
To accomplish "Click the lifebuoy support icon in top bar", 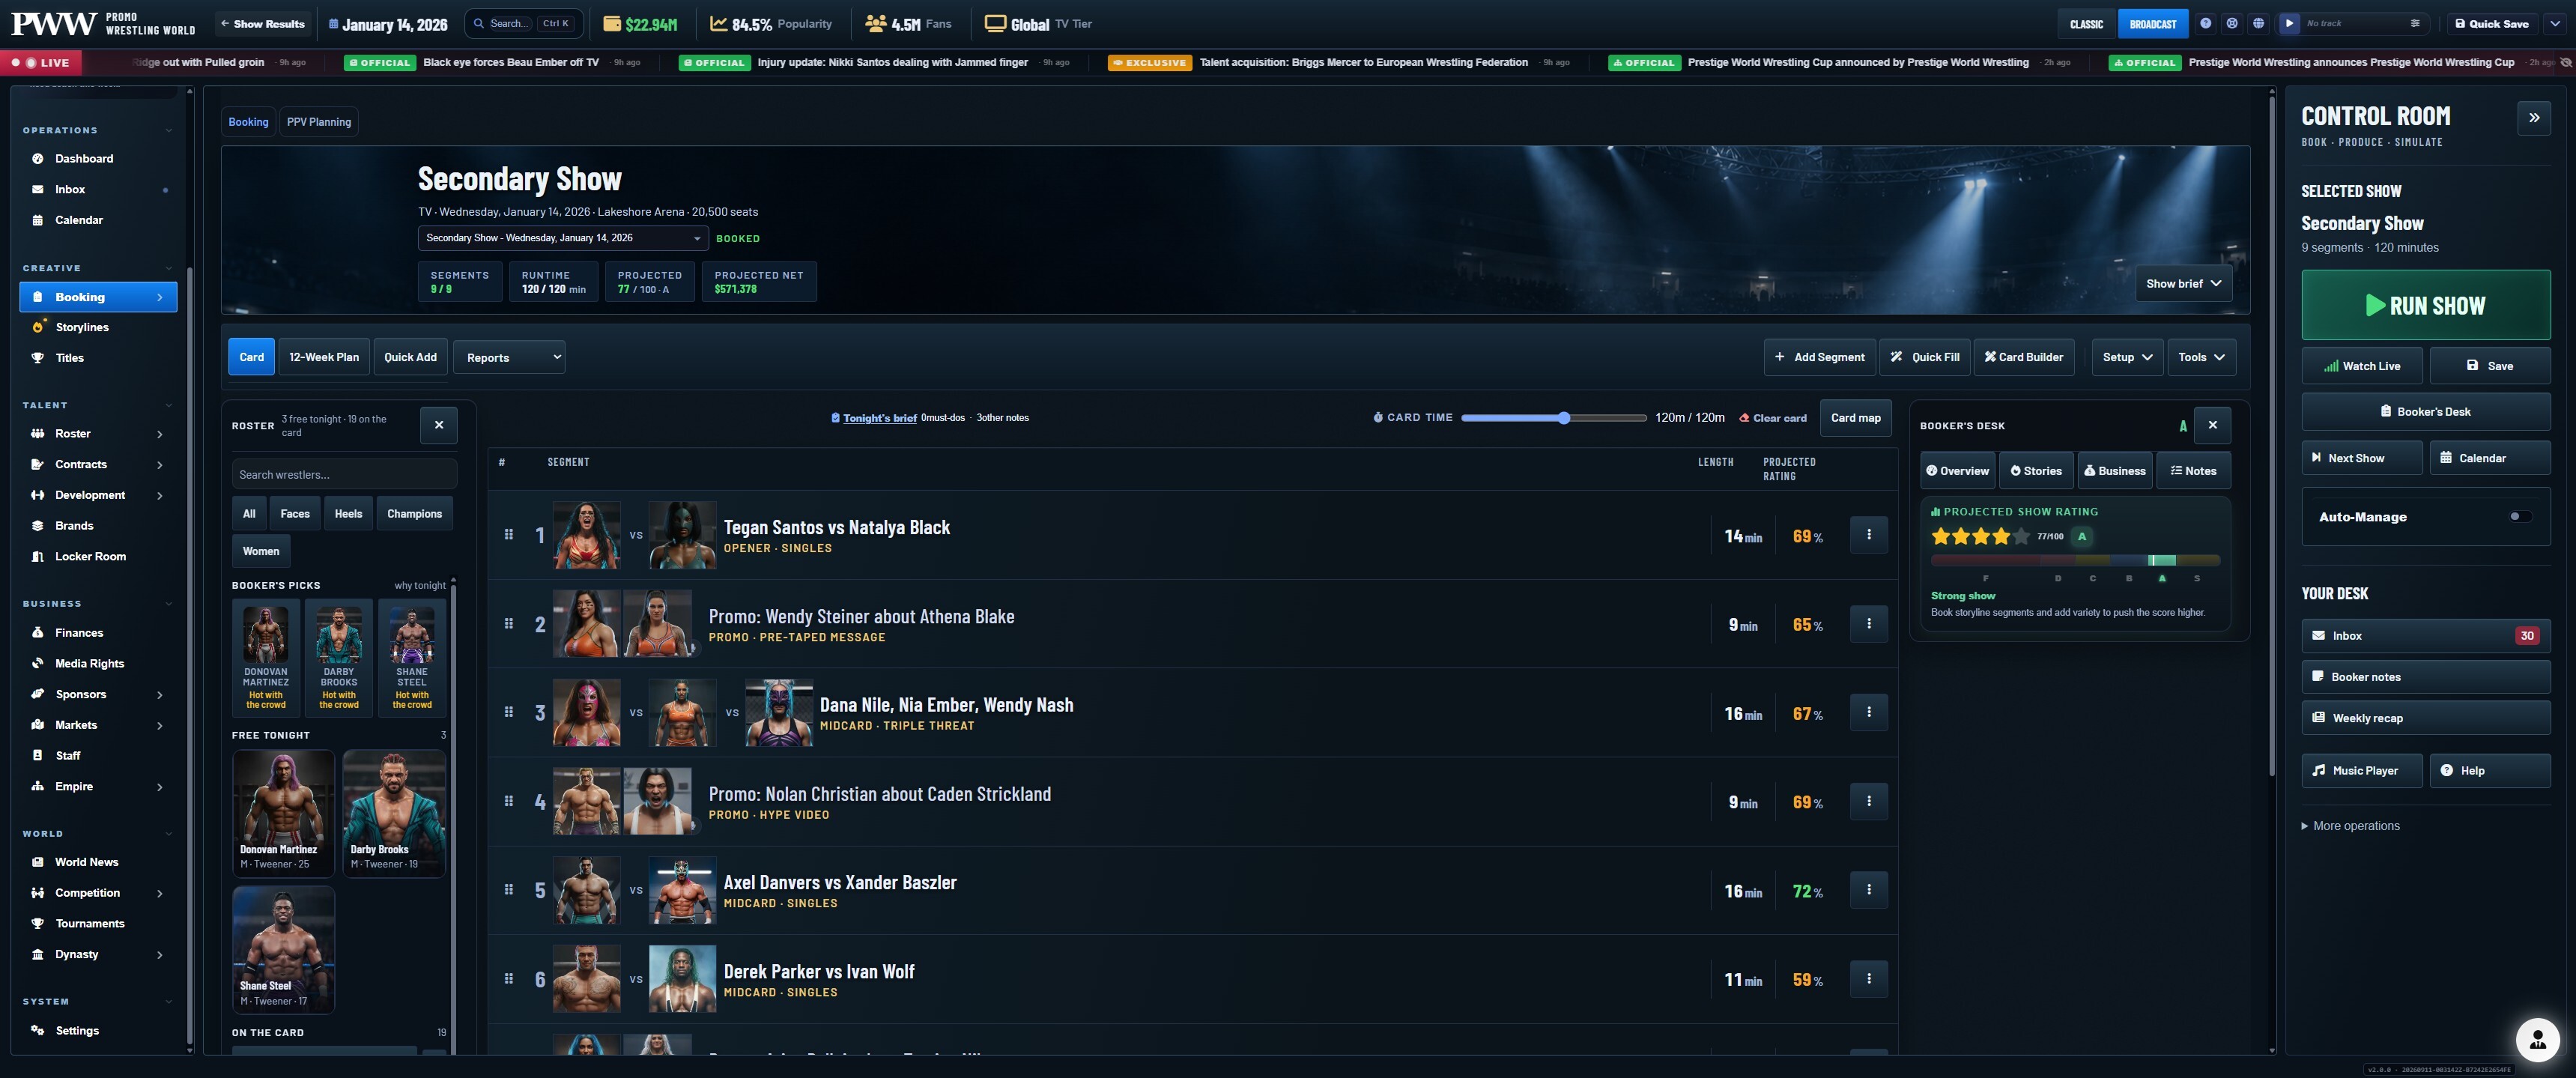I will 2231,23.
